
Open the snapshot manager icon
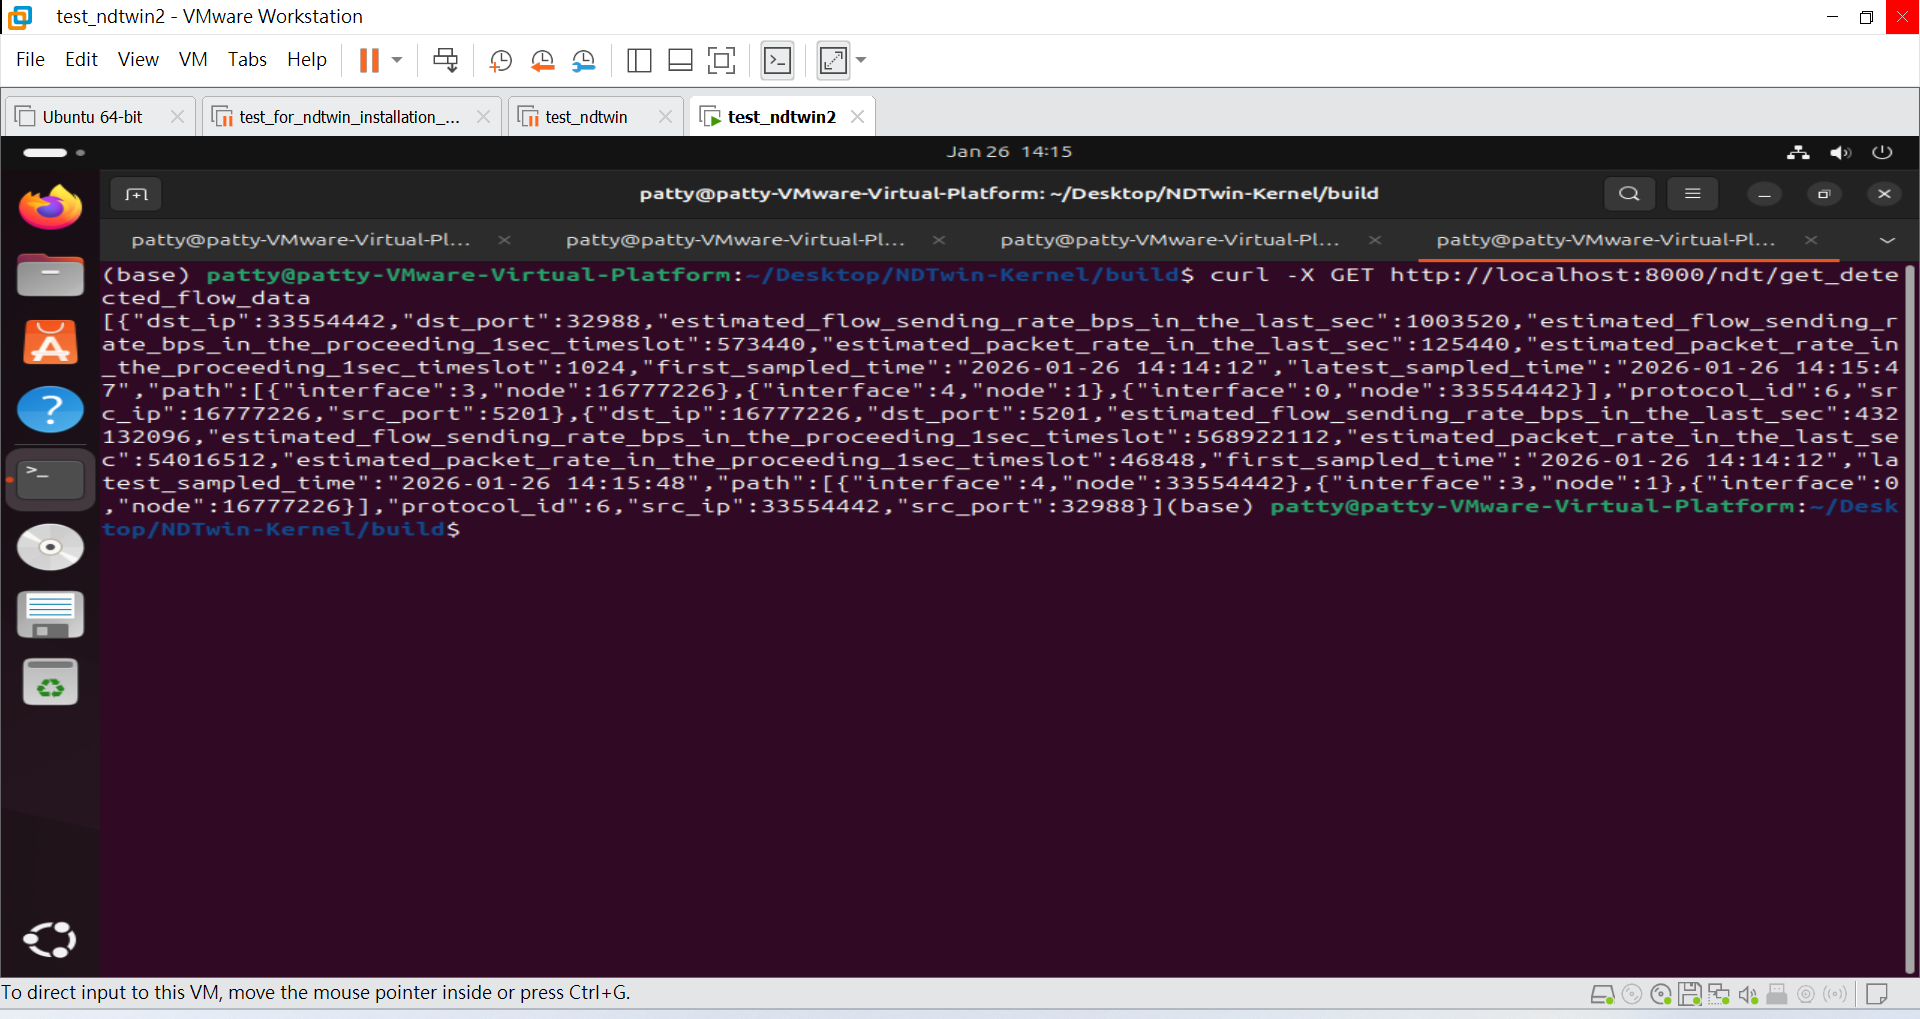click(x=584, y=61)
